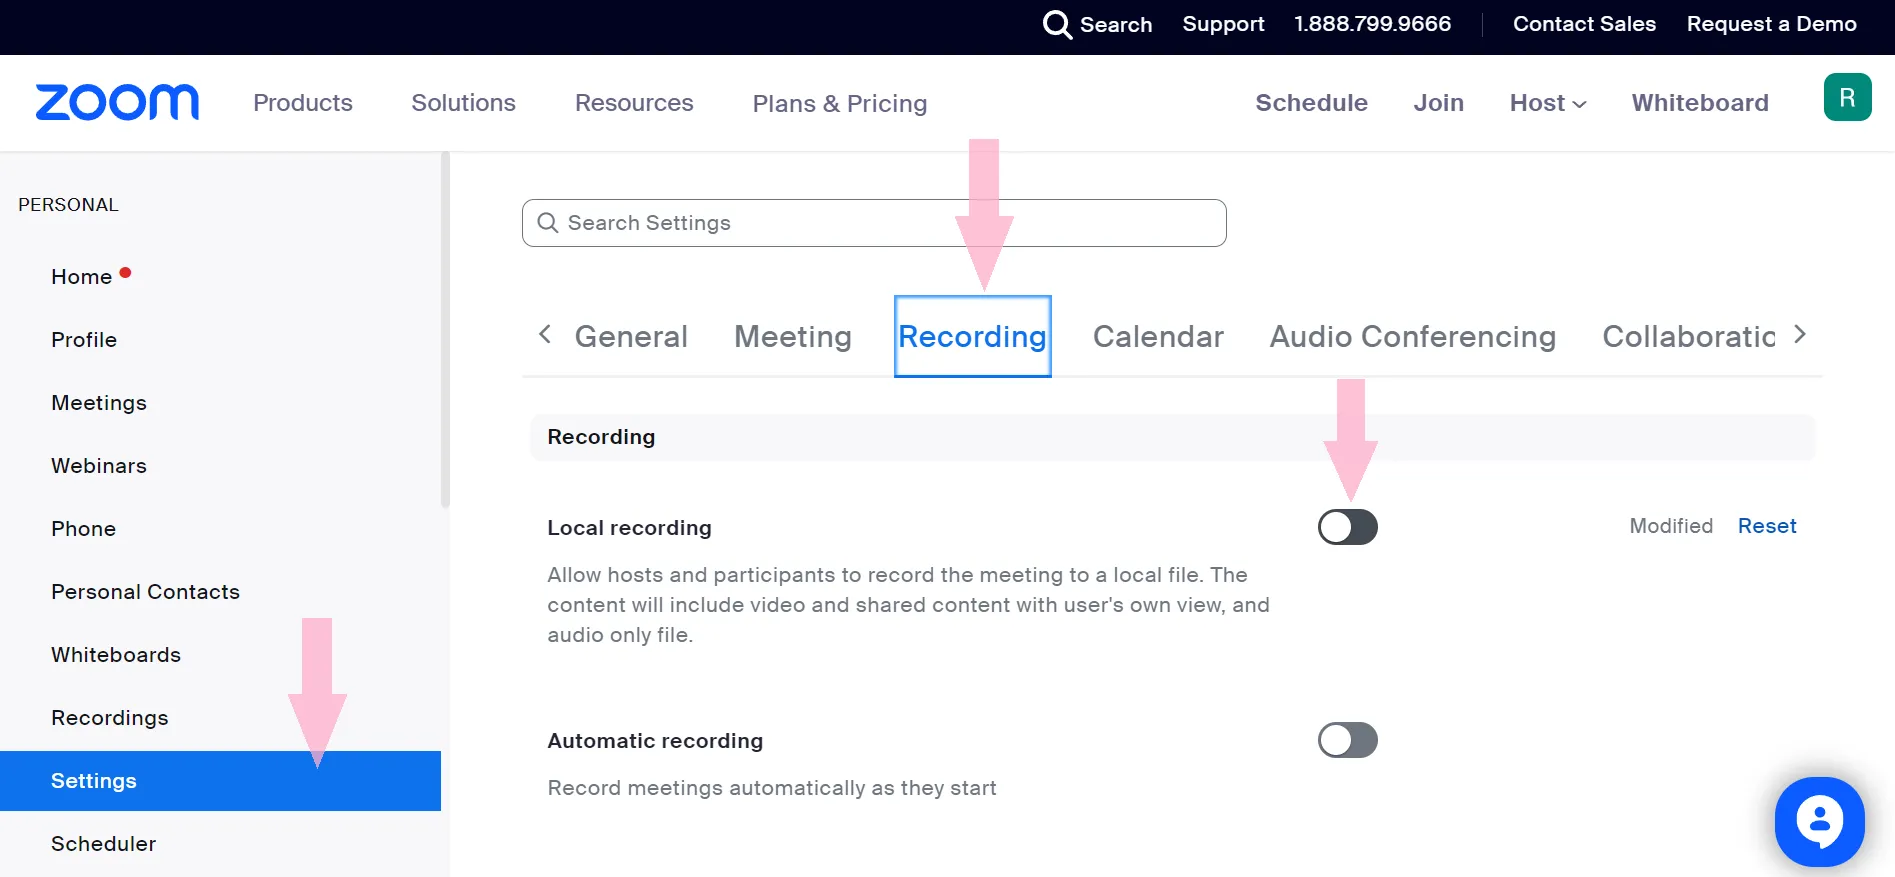Open the user avatar R menu
The width and height of the screenshot is (1895, 877).
(1847, 97)
